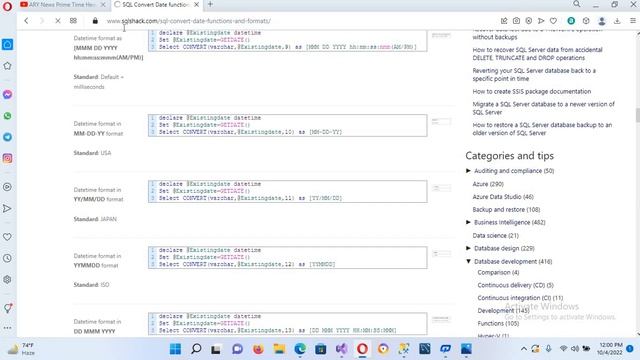Screen dimensions: 640x360
Task: Open Opera sidebar Home icon
Action: [x=7, y=44]
